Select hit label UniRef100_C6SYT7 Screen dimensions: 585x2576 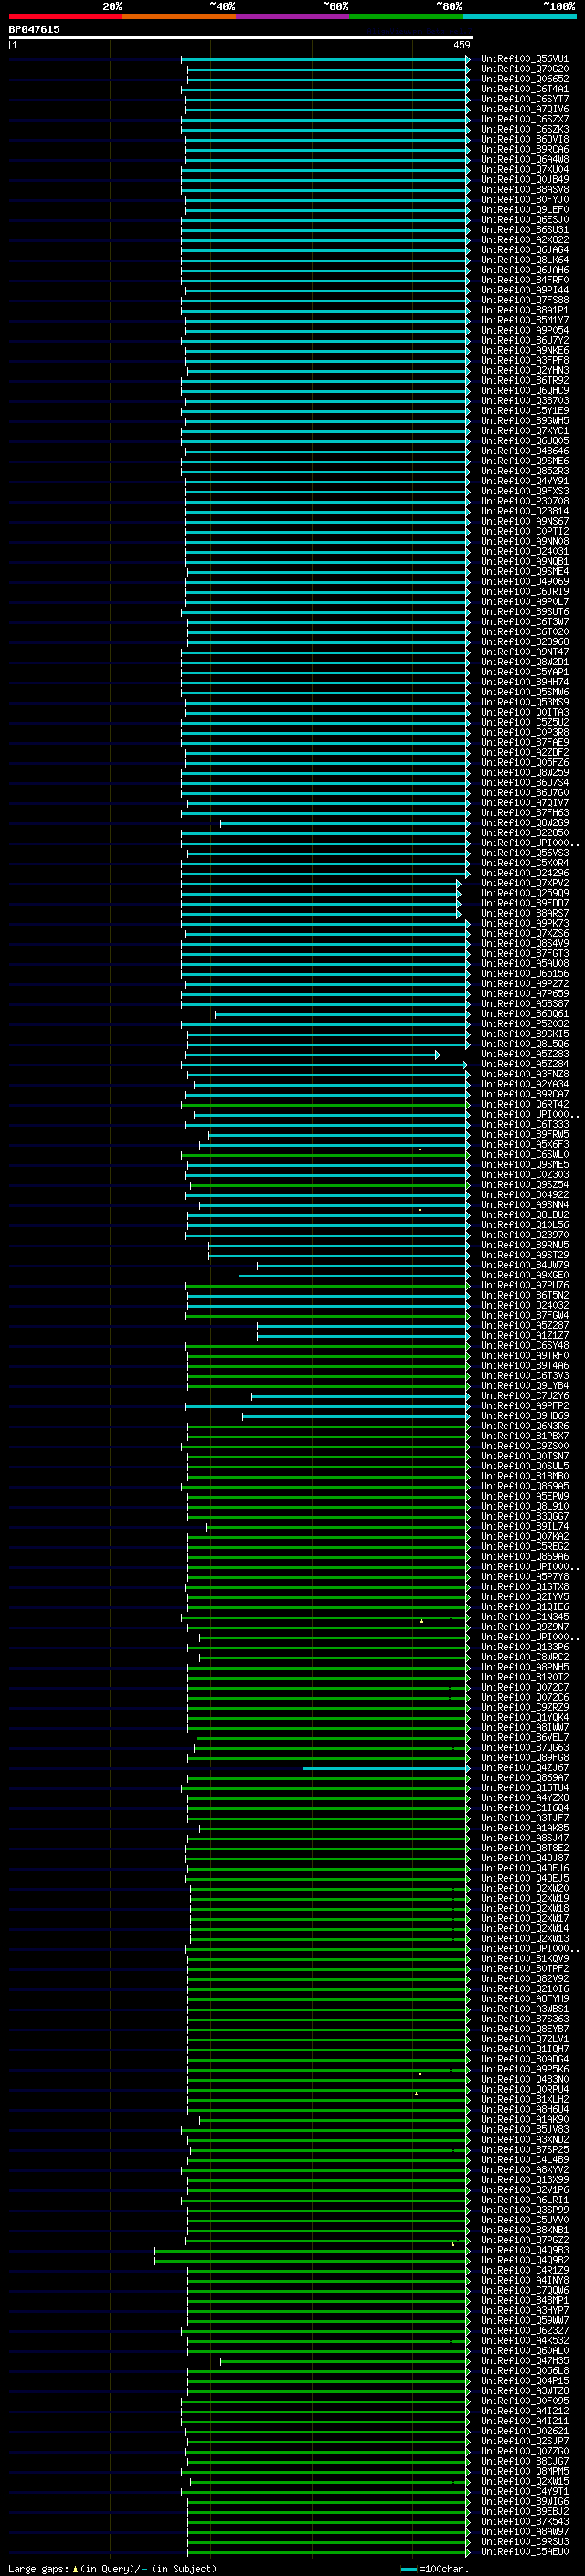point(524,99)
